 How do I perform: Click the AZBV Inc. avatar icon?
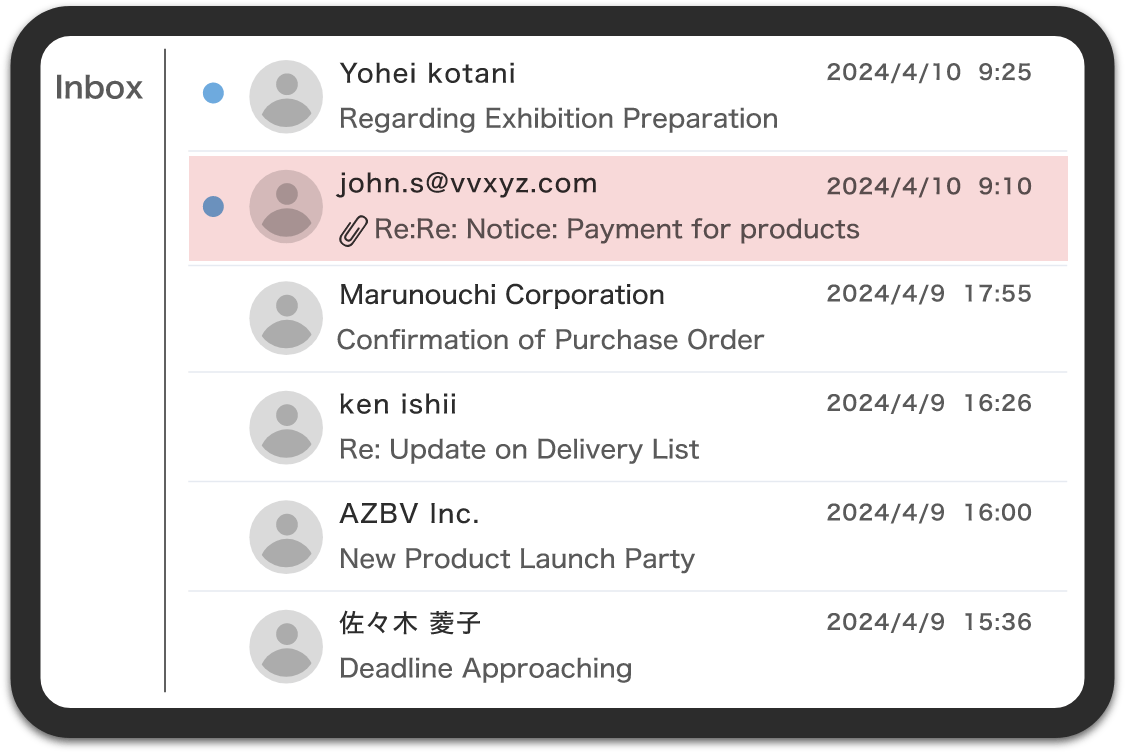[286, 537]
